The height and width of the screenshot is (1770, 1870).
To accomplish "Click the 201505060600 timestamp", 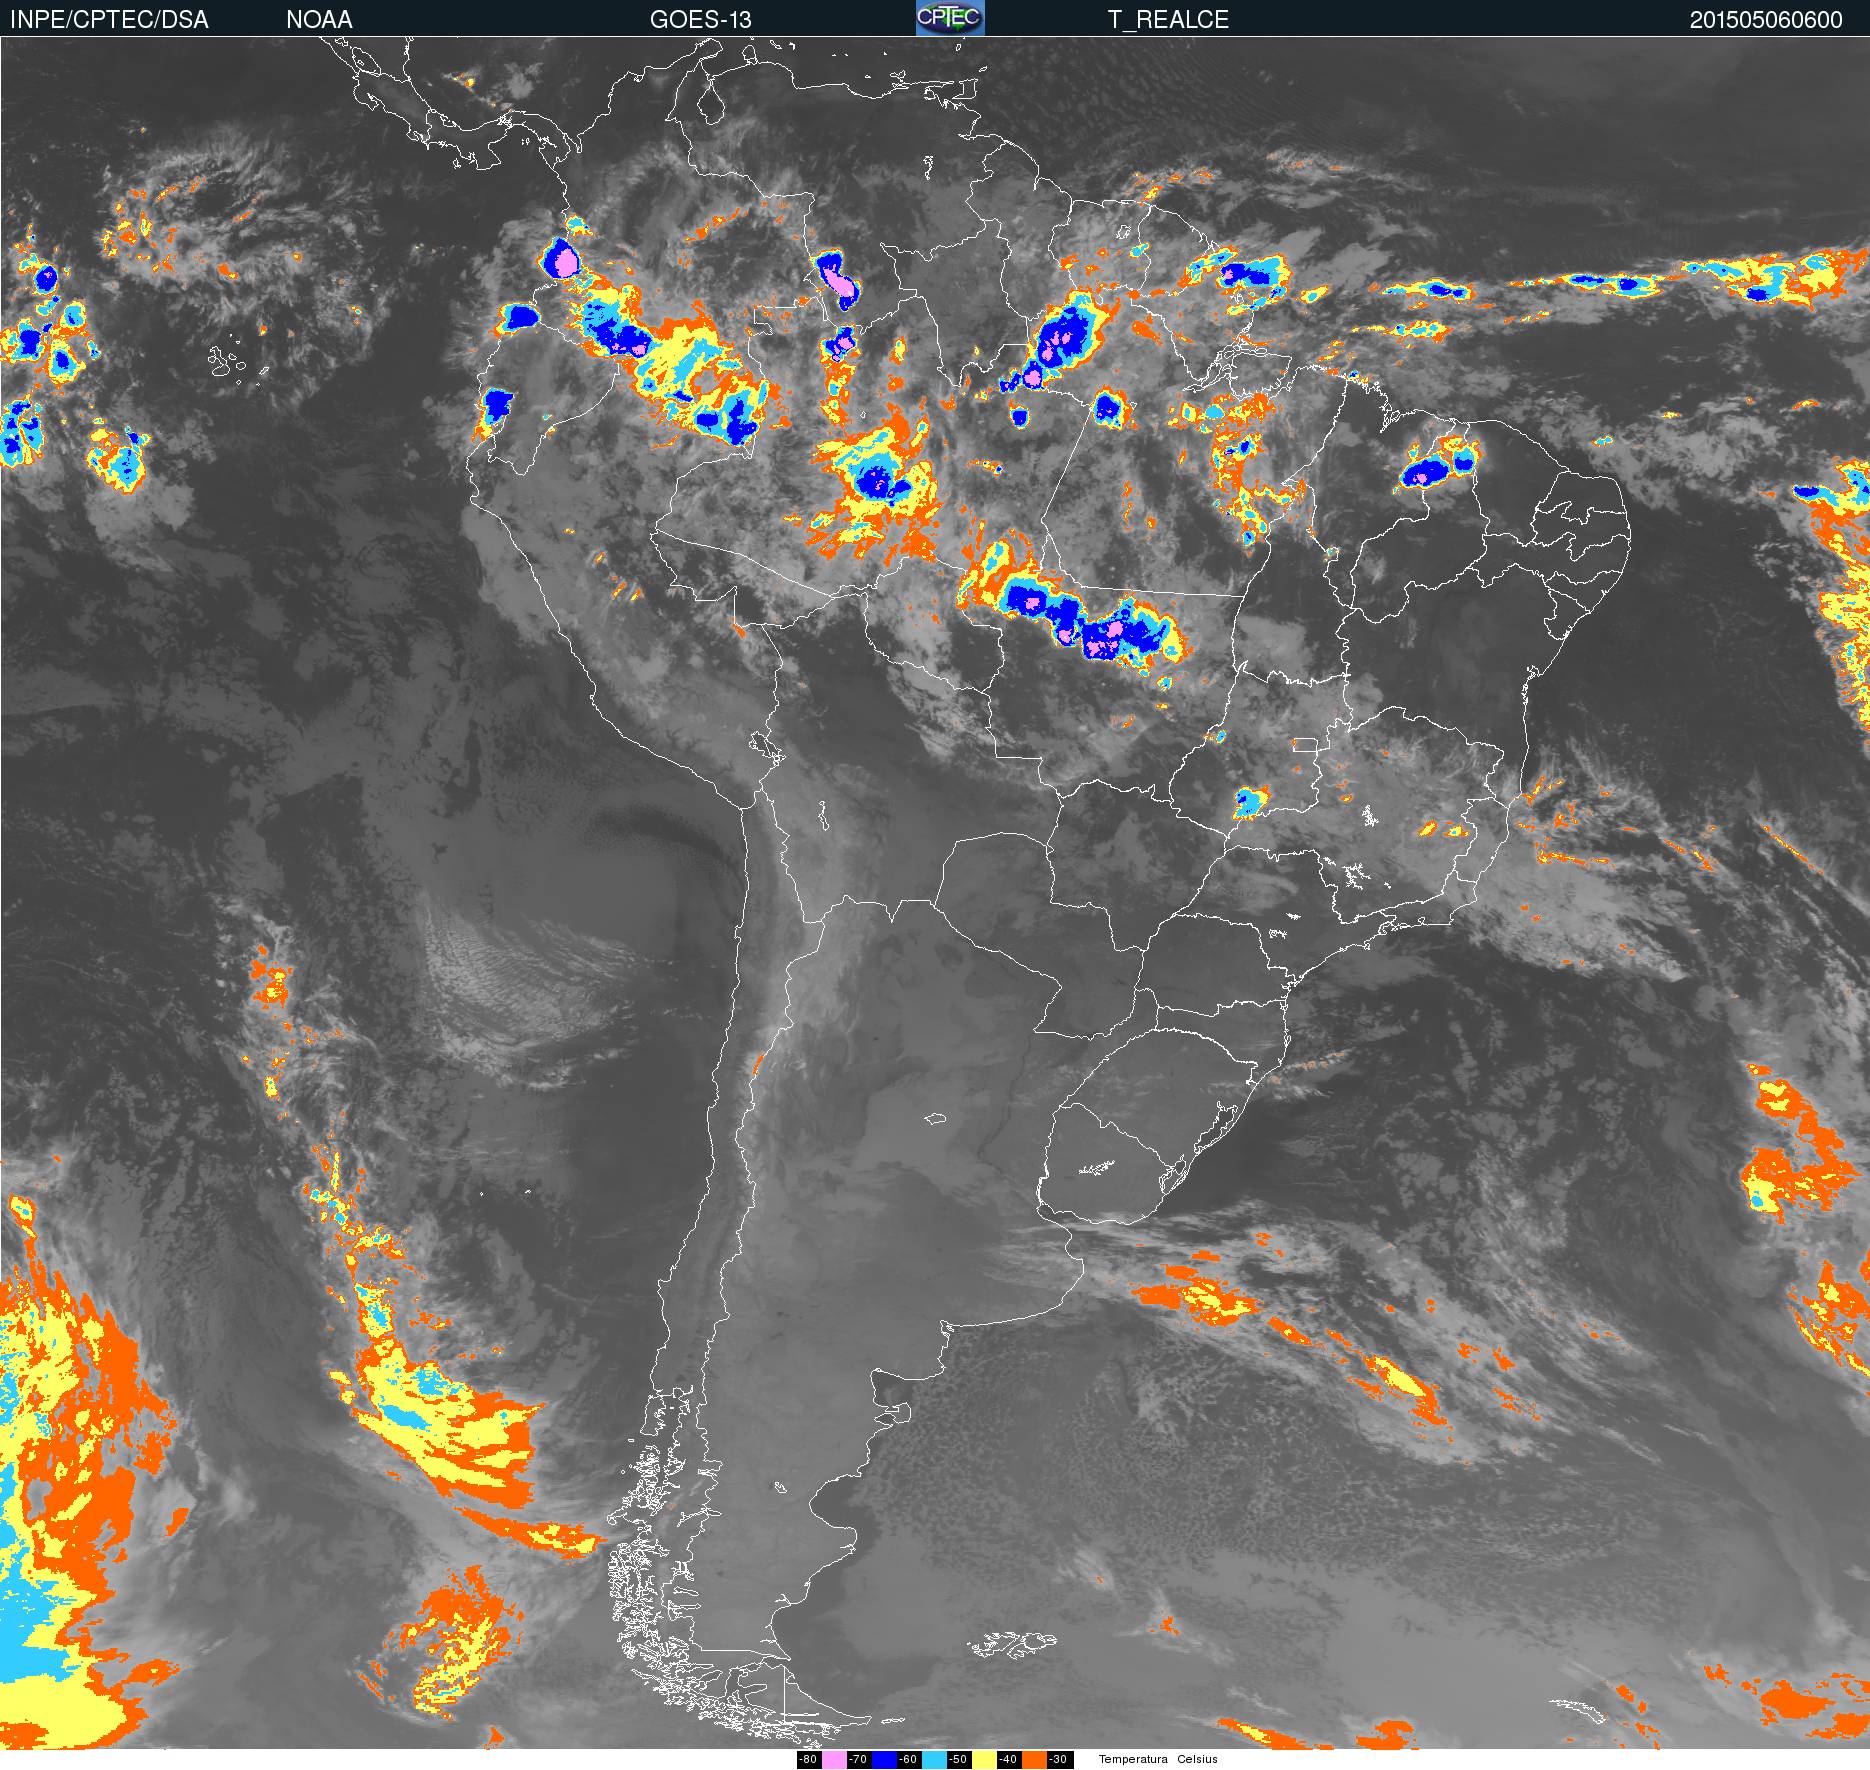I will coord(1766,20).
